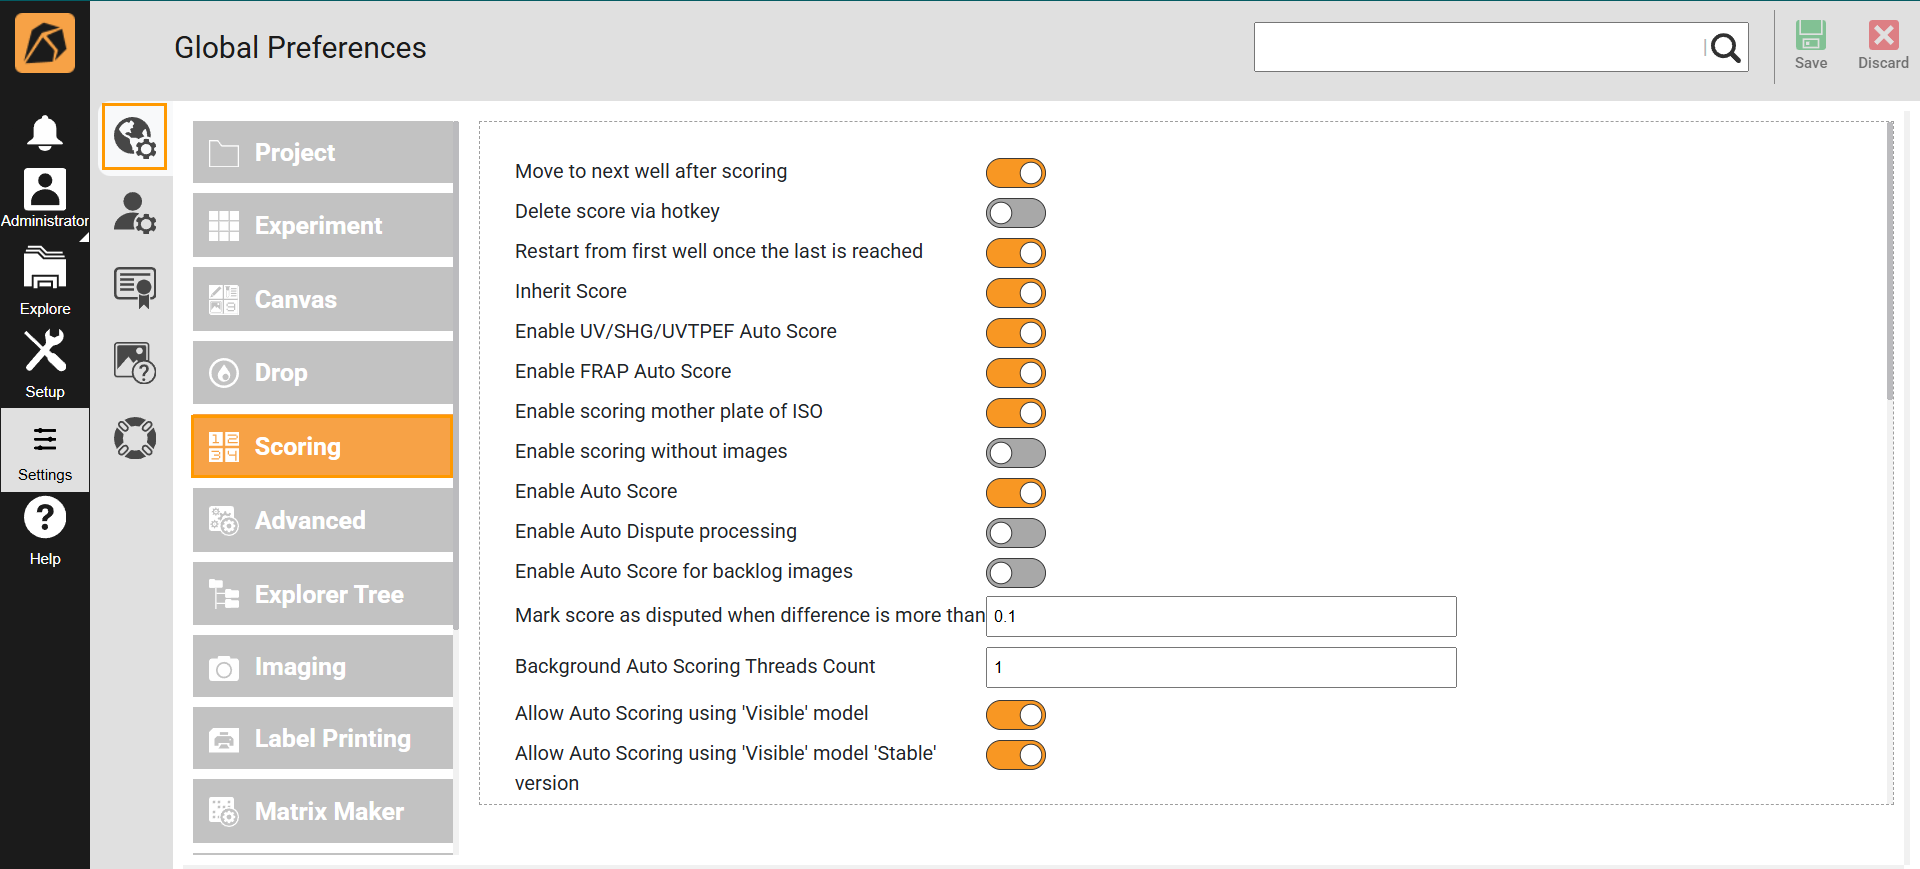Viewport: 1920px width, 869px height.
Task: Click the notifications bell icon
Action: (45, 132)
